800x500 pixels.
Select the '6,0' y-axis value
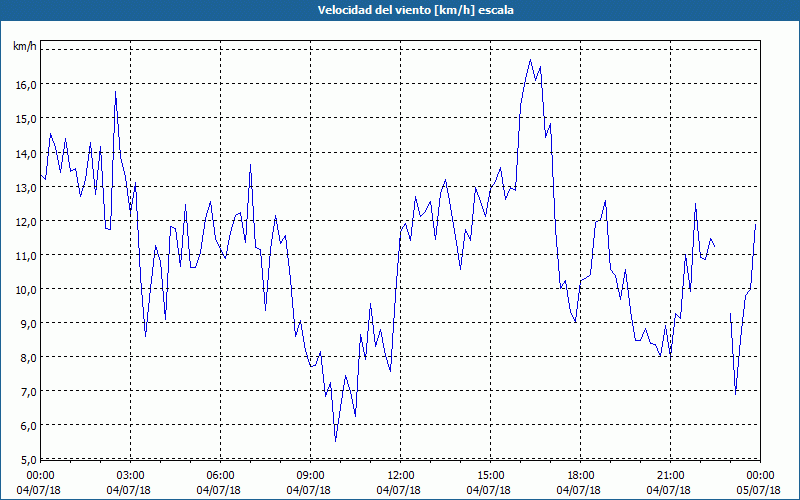(x=29, y=426)
